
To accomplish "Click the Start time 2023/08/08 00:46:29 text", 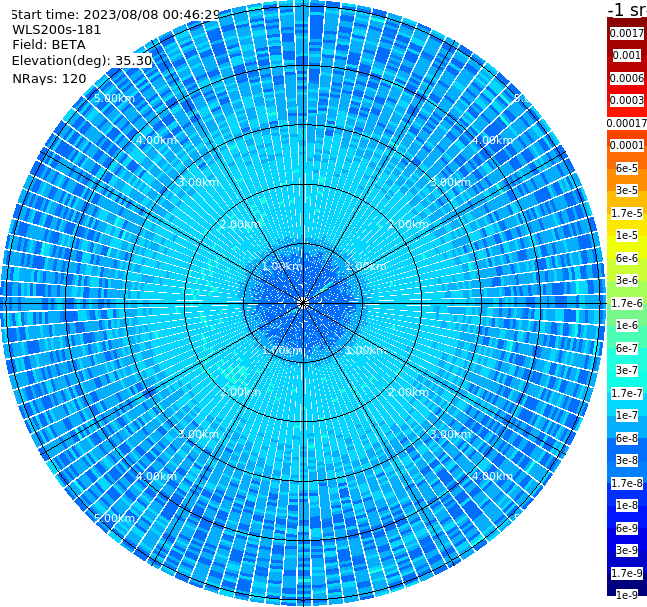I will (x=116, y=15).
